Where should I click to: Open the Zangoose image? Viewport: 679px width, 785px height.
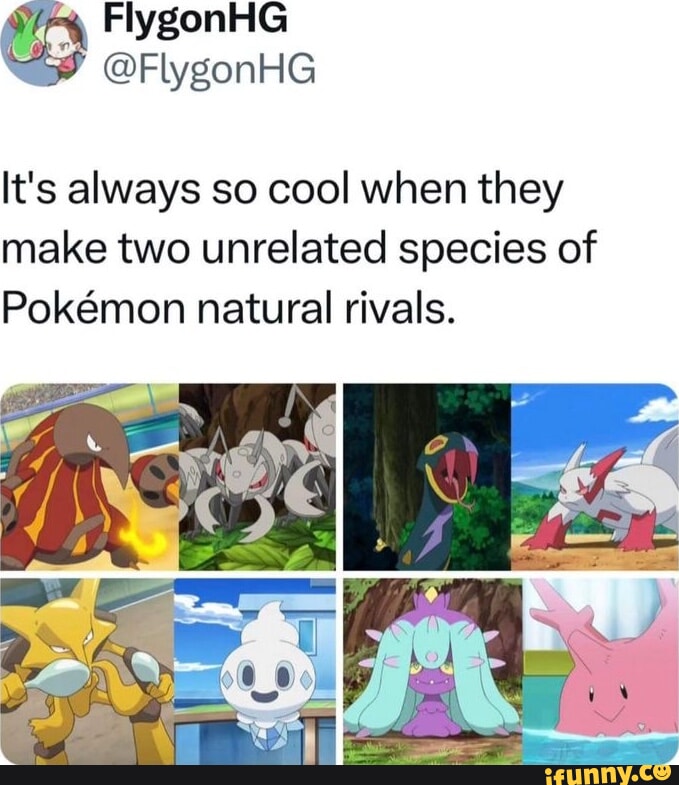[x=595, y=477]
